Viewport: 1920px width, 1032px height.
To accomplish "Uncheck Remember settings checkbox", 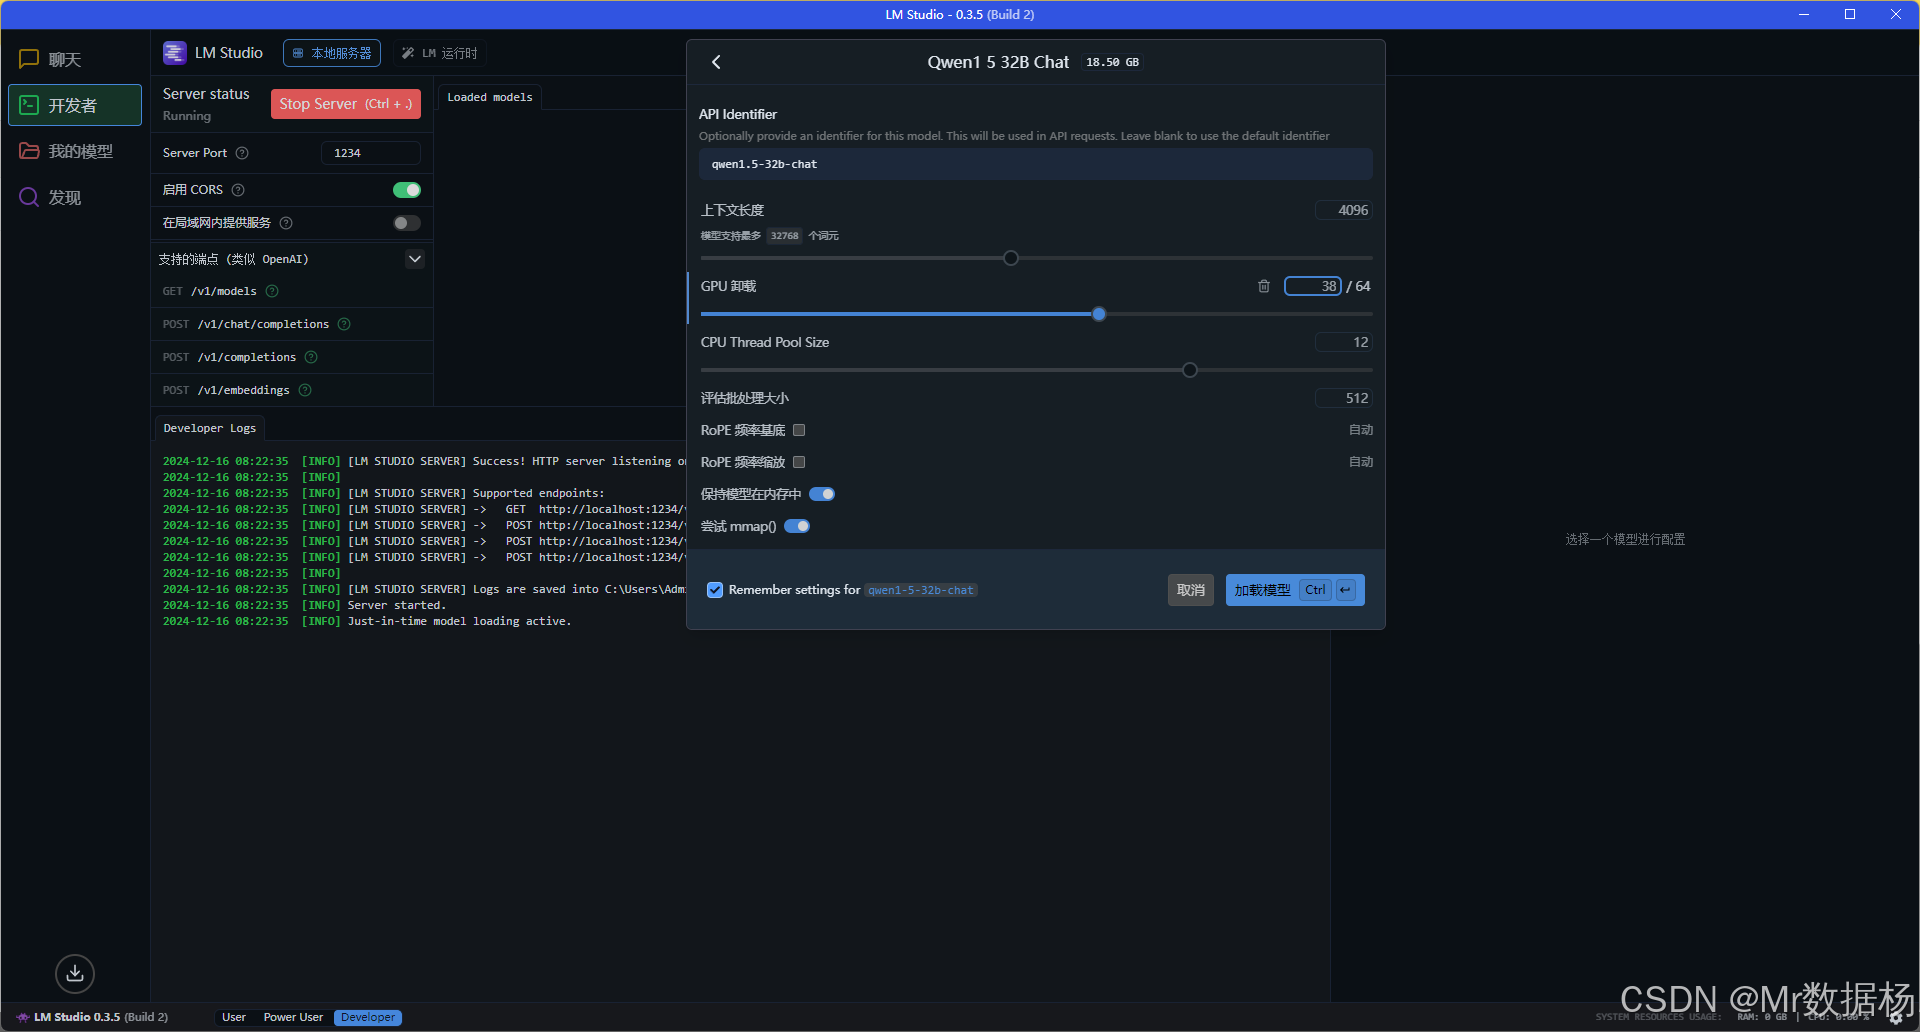I will [715, 590].
